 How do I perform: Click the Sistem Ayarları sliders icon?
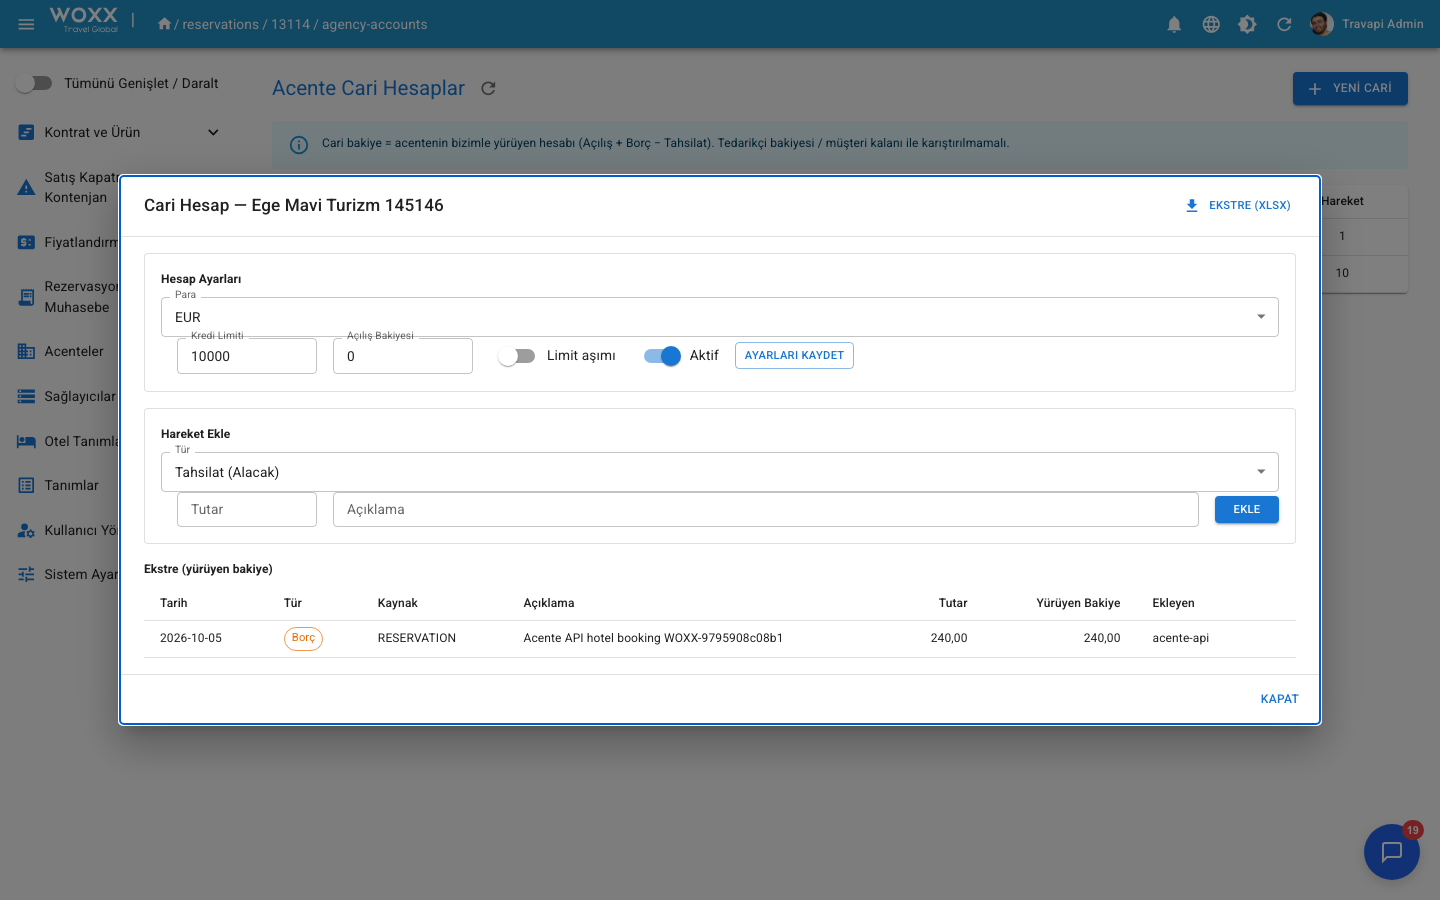26,574
